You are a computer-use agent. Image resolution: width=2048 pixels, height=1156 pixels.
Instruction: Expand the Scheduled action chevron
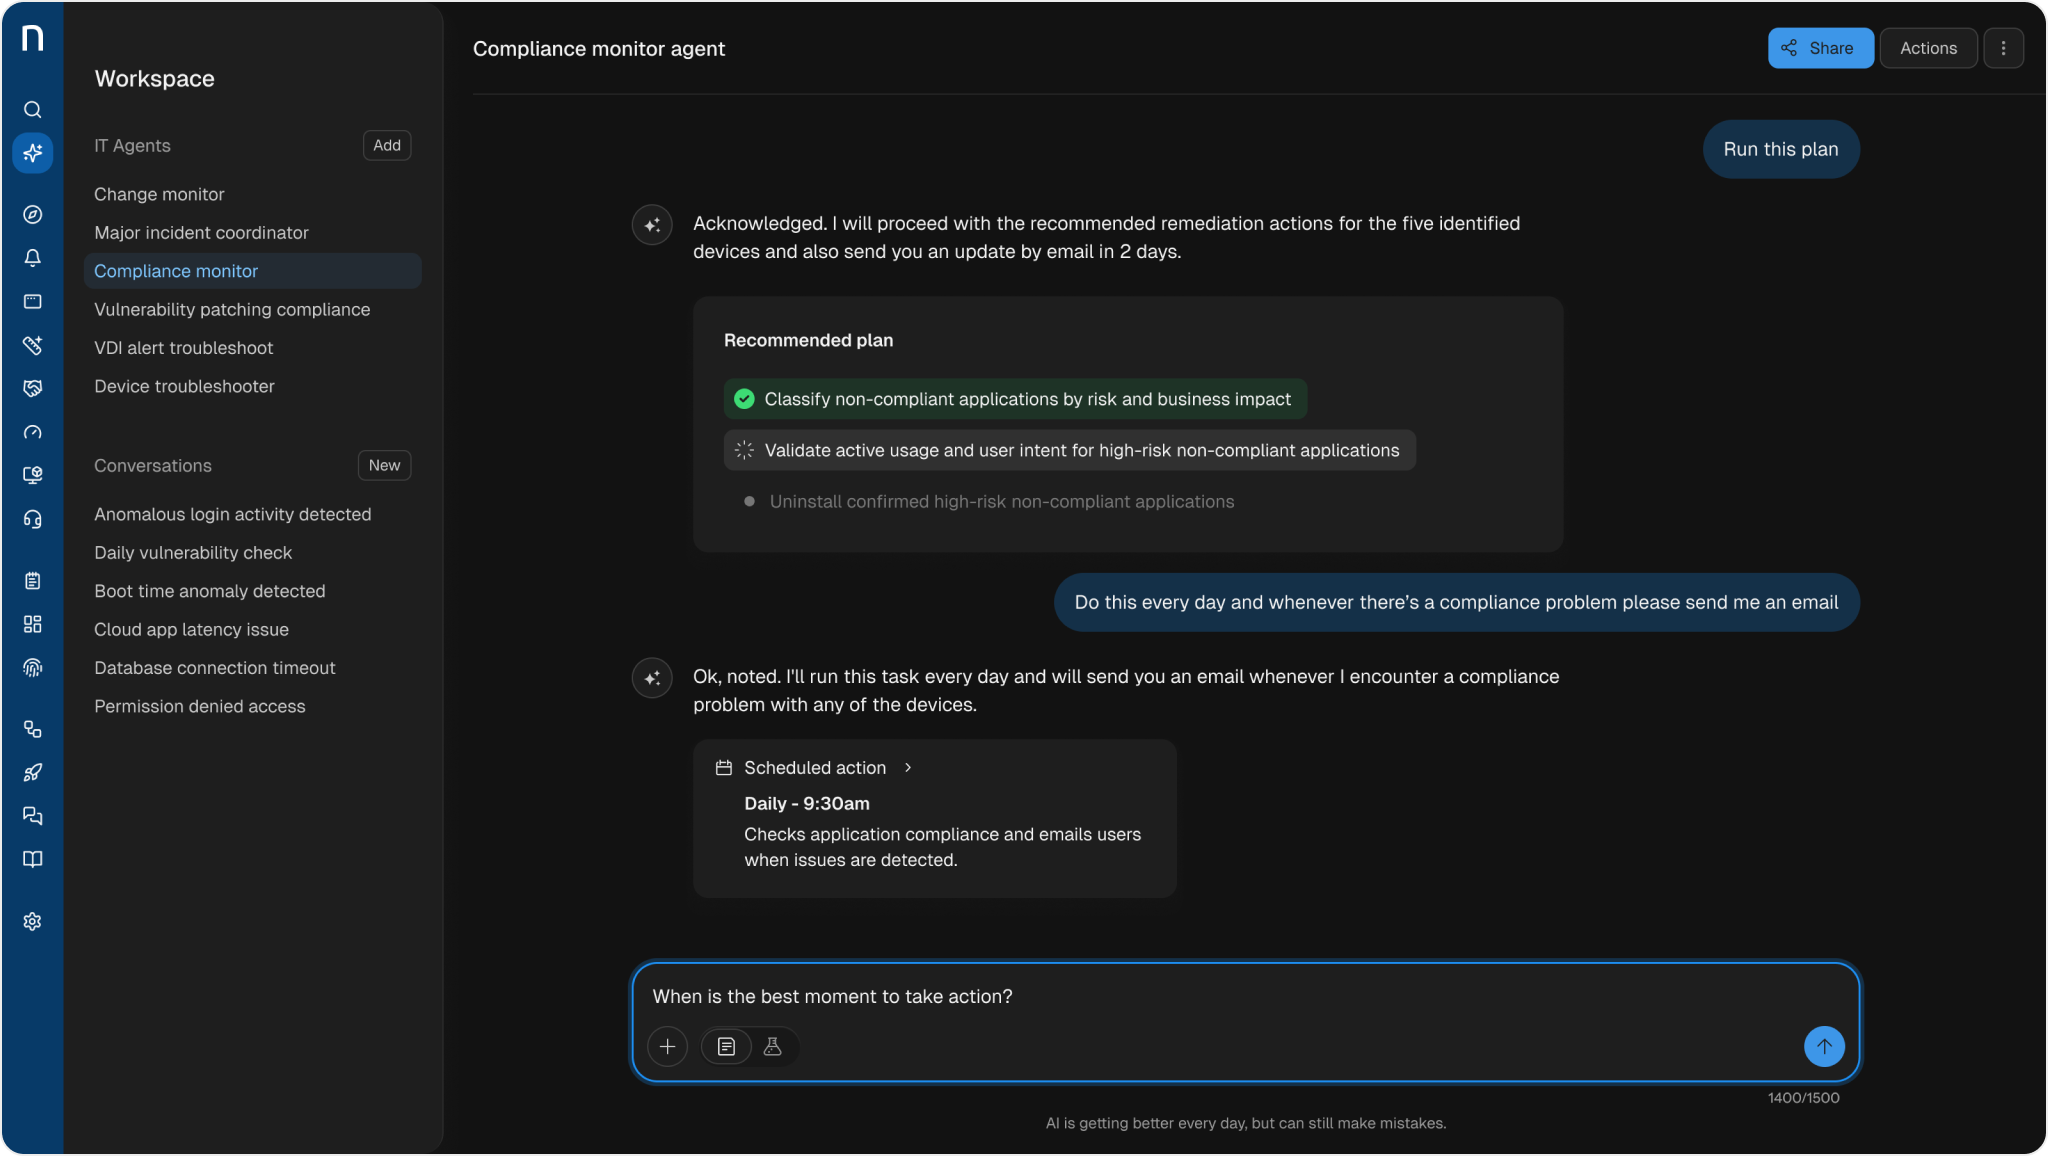pos(908,768)
